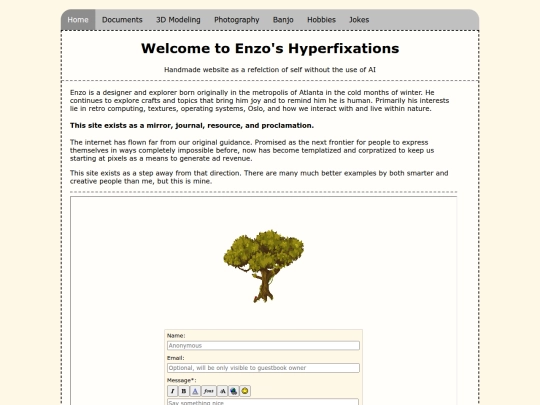Click the paragraph starting 'Enzo is a designer'
The image size is (540, 405).
click(x=259, y=101)
